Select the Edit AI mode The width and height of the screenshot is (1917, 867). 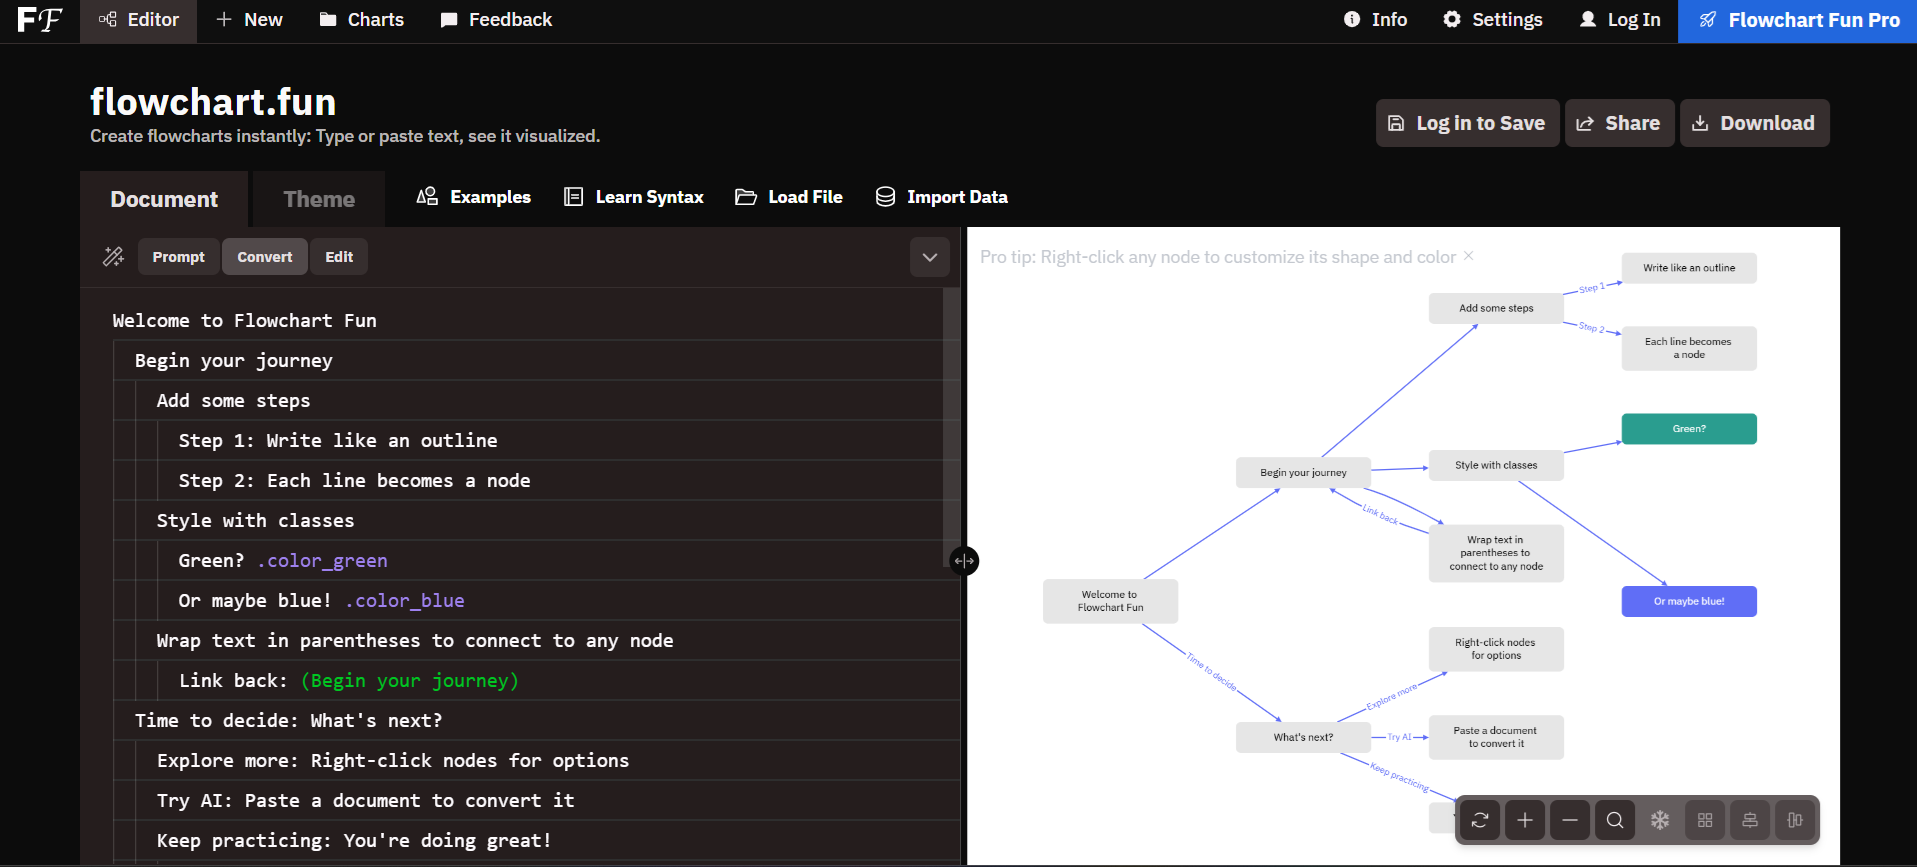(x=339, y=257)
